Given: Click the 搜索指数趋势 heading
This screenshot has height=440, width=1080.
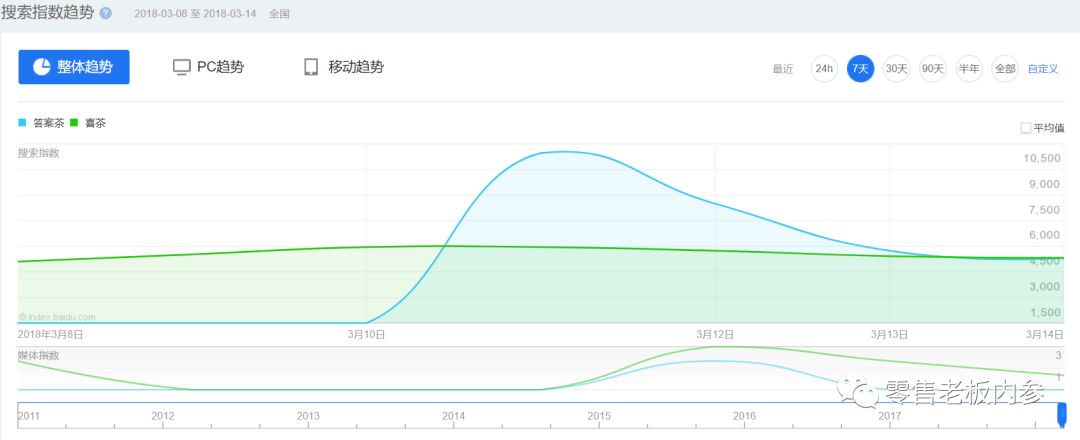Looking at the screenshot, I should pyautogui.click(x=47, y=13).
